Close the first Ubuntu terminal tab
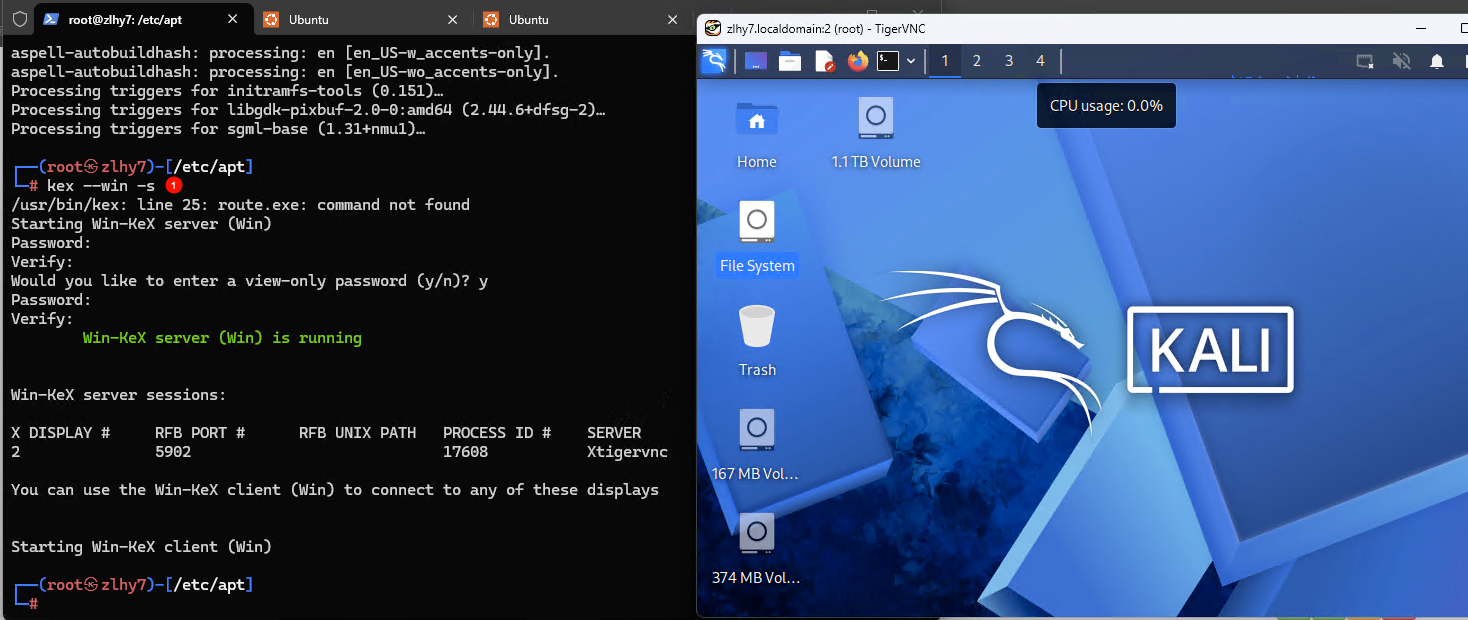The image size is (1468, 620). pyautogui.click(x=452, y=19)
